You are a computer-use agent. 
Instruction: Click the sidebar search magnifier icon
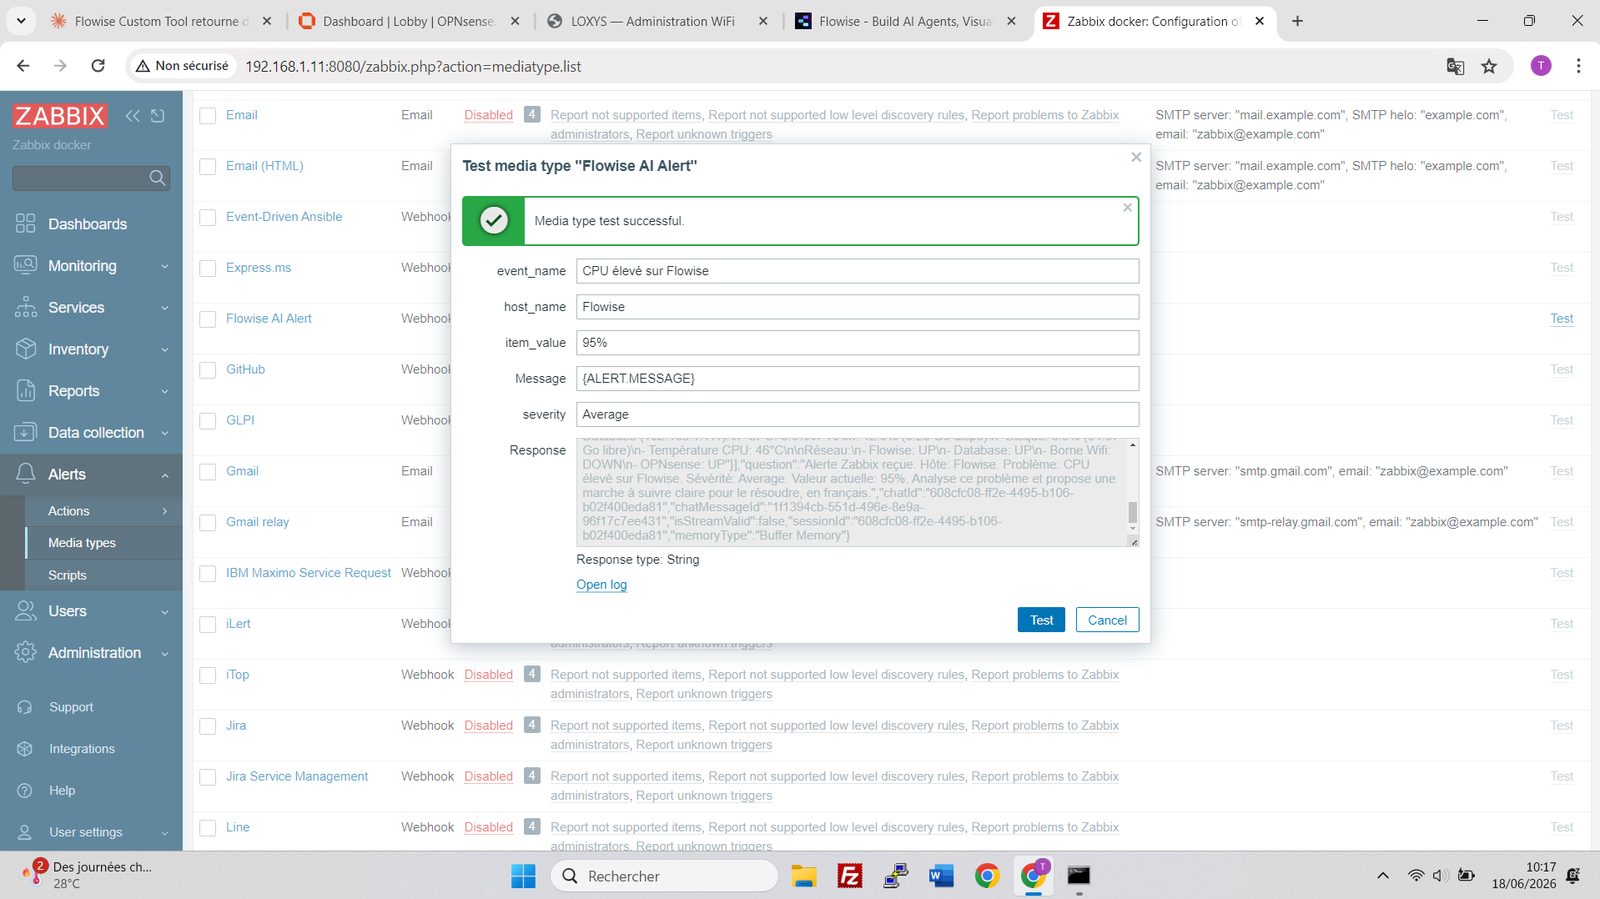tap(157, 178)
